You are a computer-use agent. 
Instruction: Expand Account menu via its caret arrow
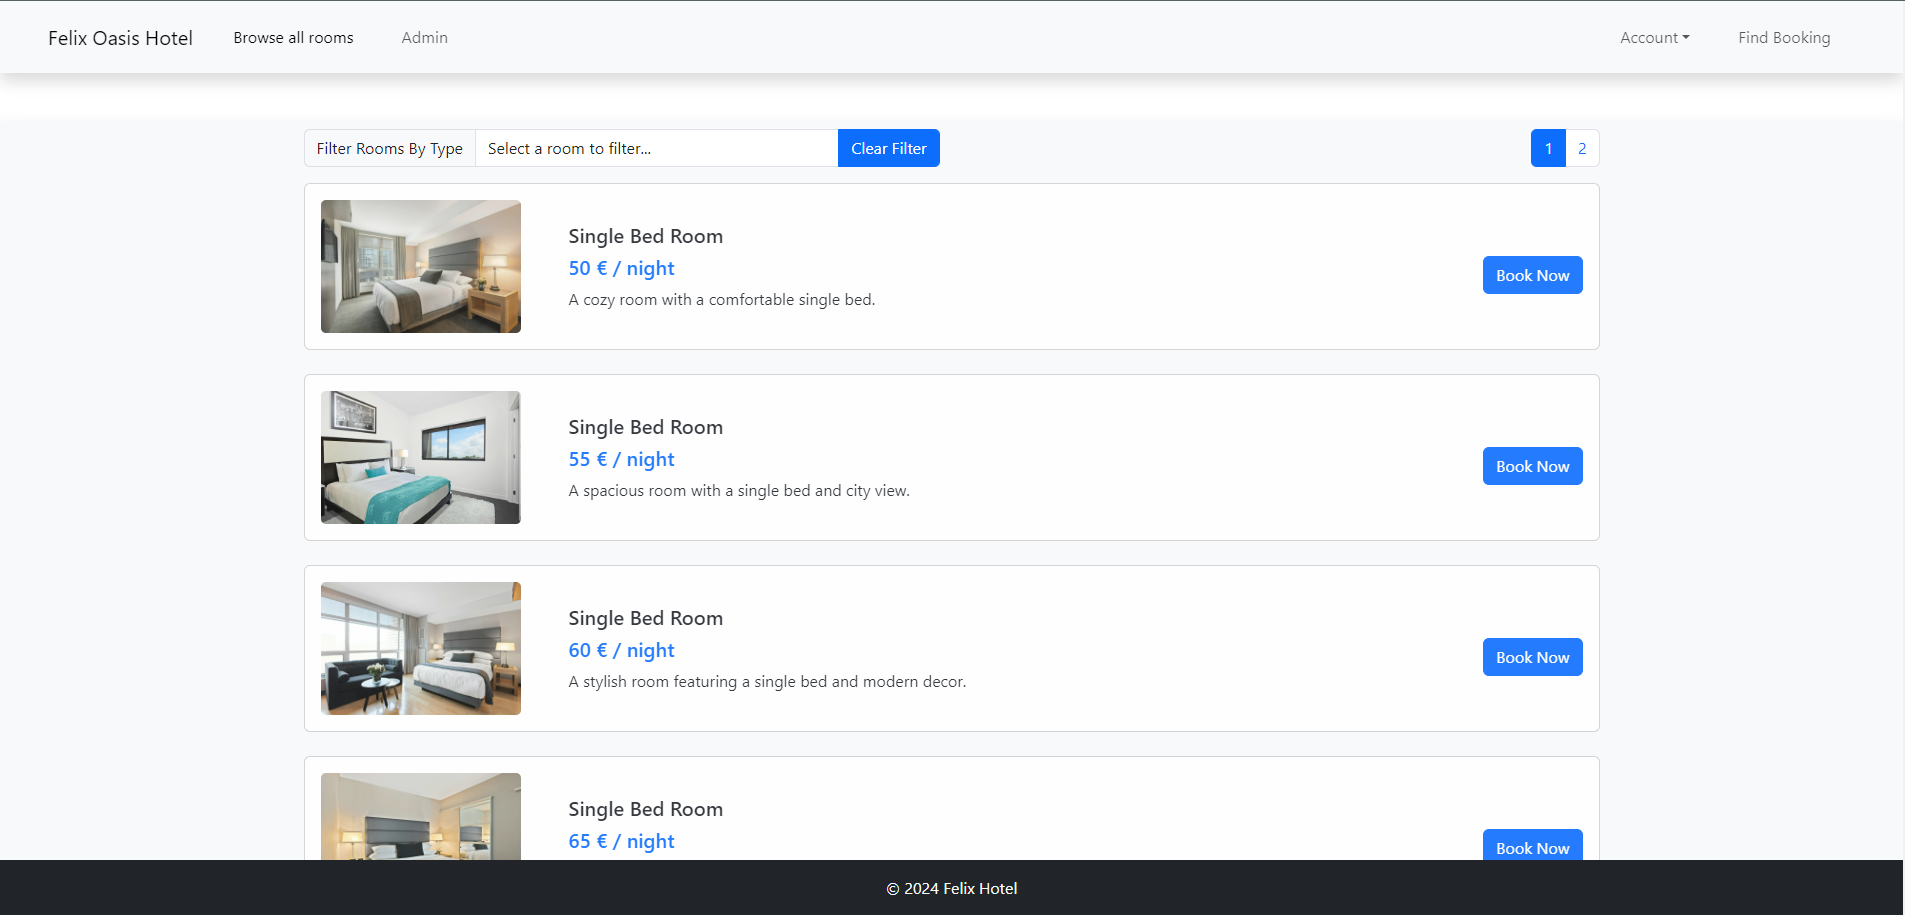(x=1686, y=38)
